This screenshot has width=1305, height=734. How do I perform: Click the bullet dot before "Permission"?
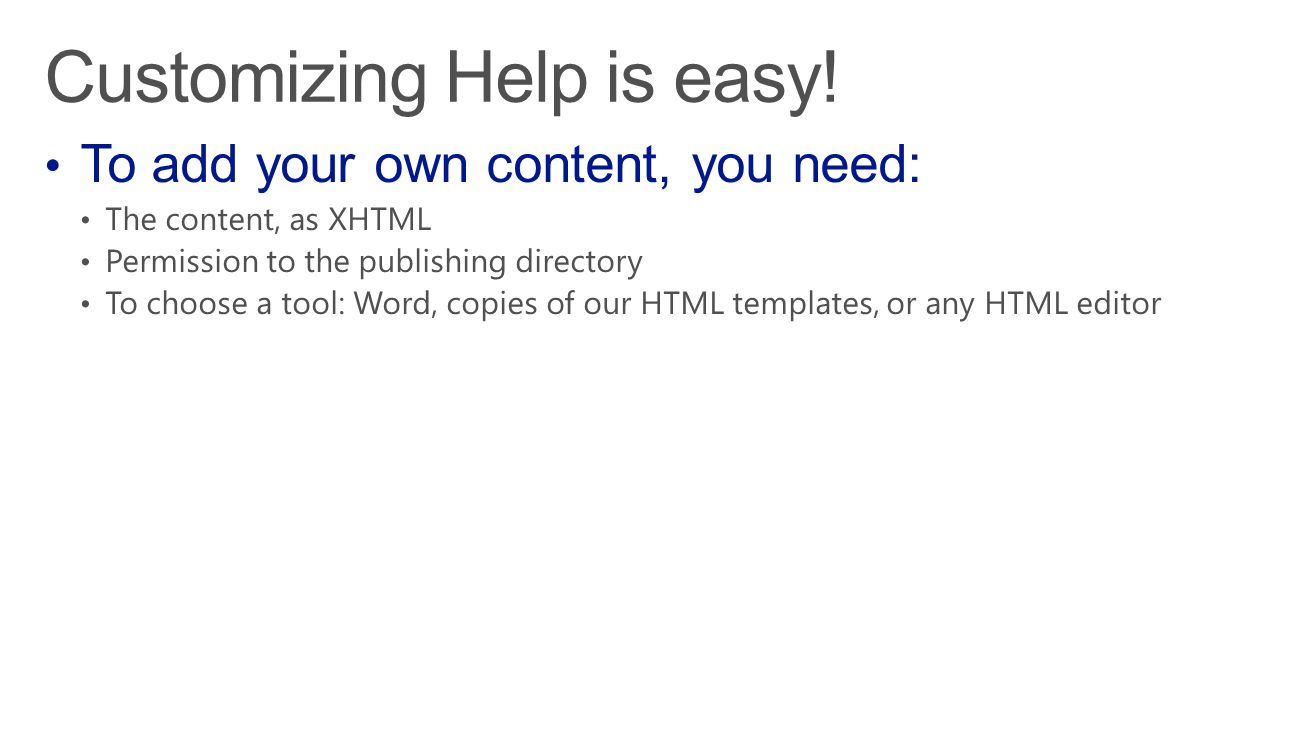86,262
